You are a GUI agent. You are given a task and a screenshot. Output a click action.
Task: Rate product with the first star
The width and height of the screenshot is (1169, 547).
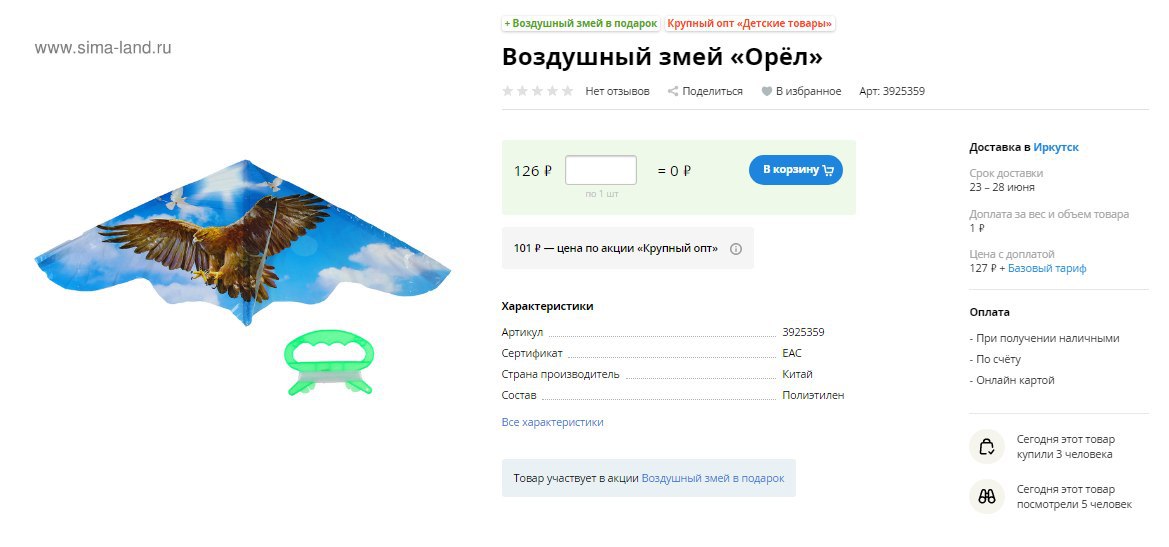pos(508,91)
